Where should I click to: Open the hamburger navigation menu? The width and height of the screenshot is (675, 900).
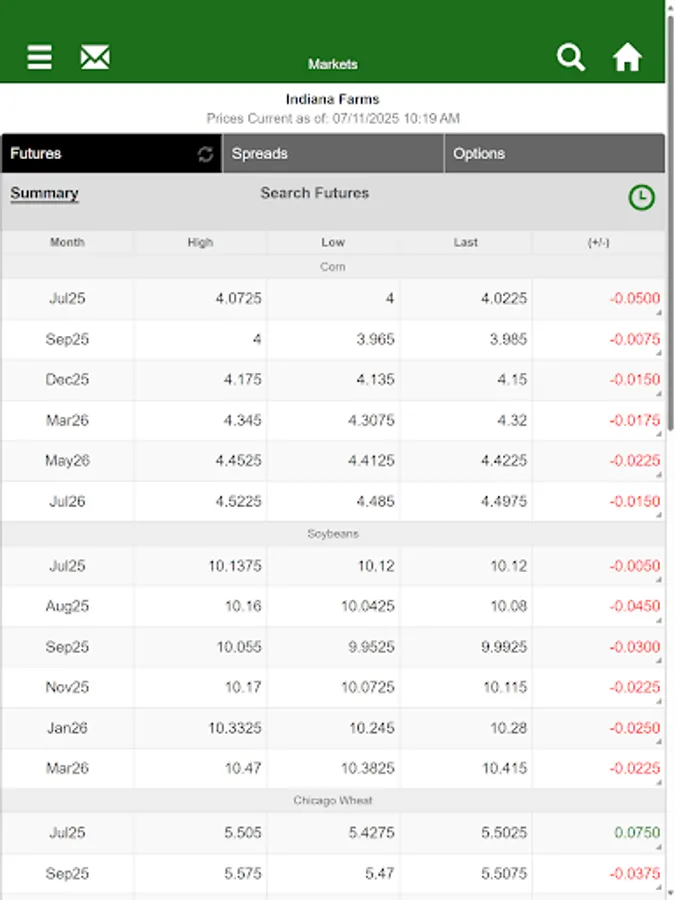pos(37,57)
